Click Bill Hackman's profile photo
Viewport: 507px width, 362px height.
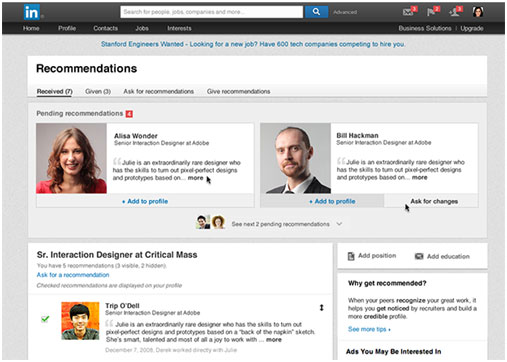coord(295,158)
